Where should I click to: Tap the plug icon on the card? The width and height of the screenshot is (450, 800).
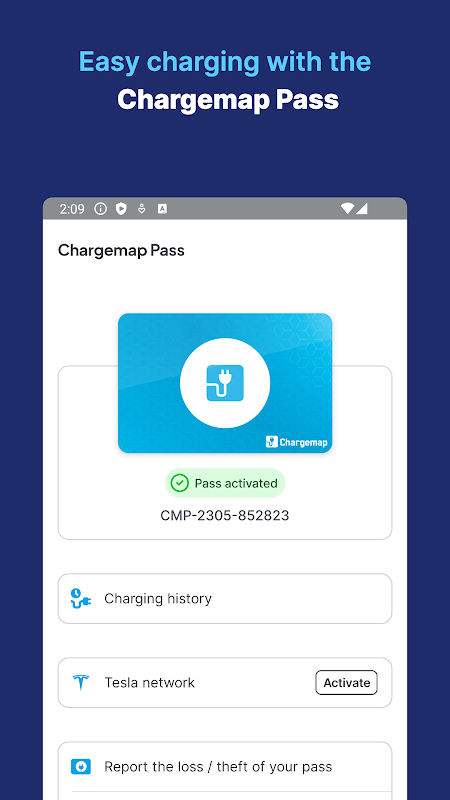[225, 383]
